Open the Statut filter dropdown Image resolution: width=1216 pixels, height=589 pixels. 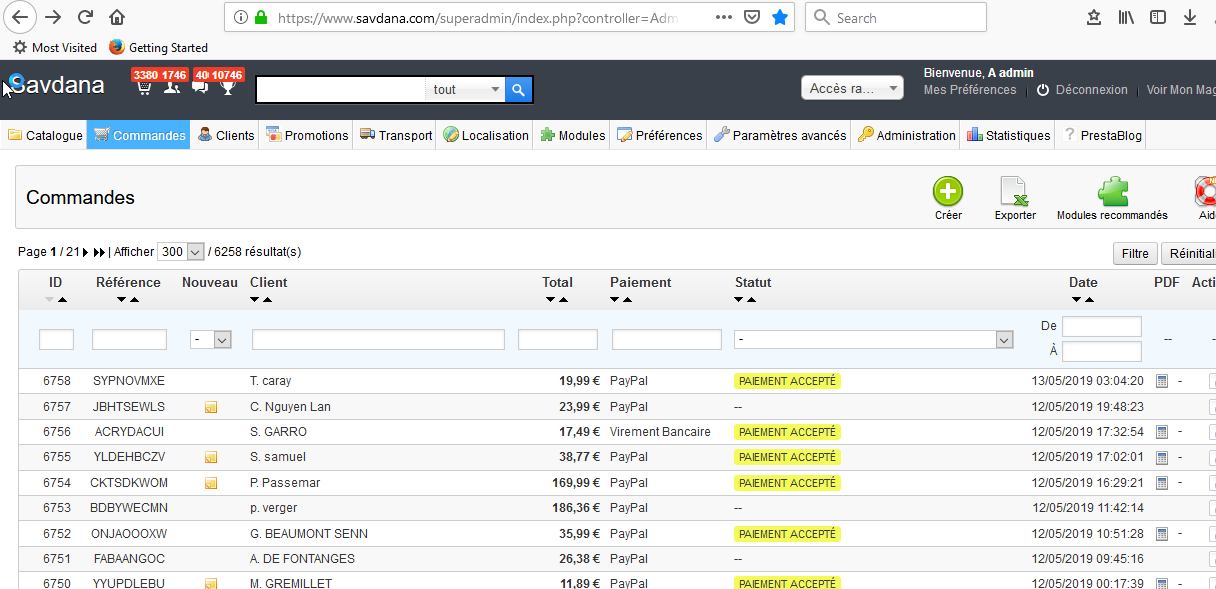pyautogui.click(x=874, y=340)
